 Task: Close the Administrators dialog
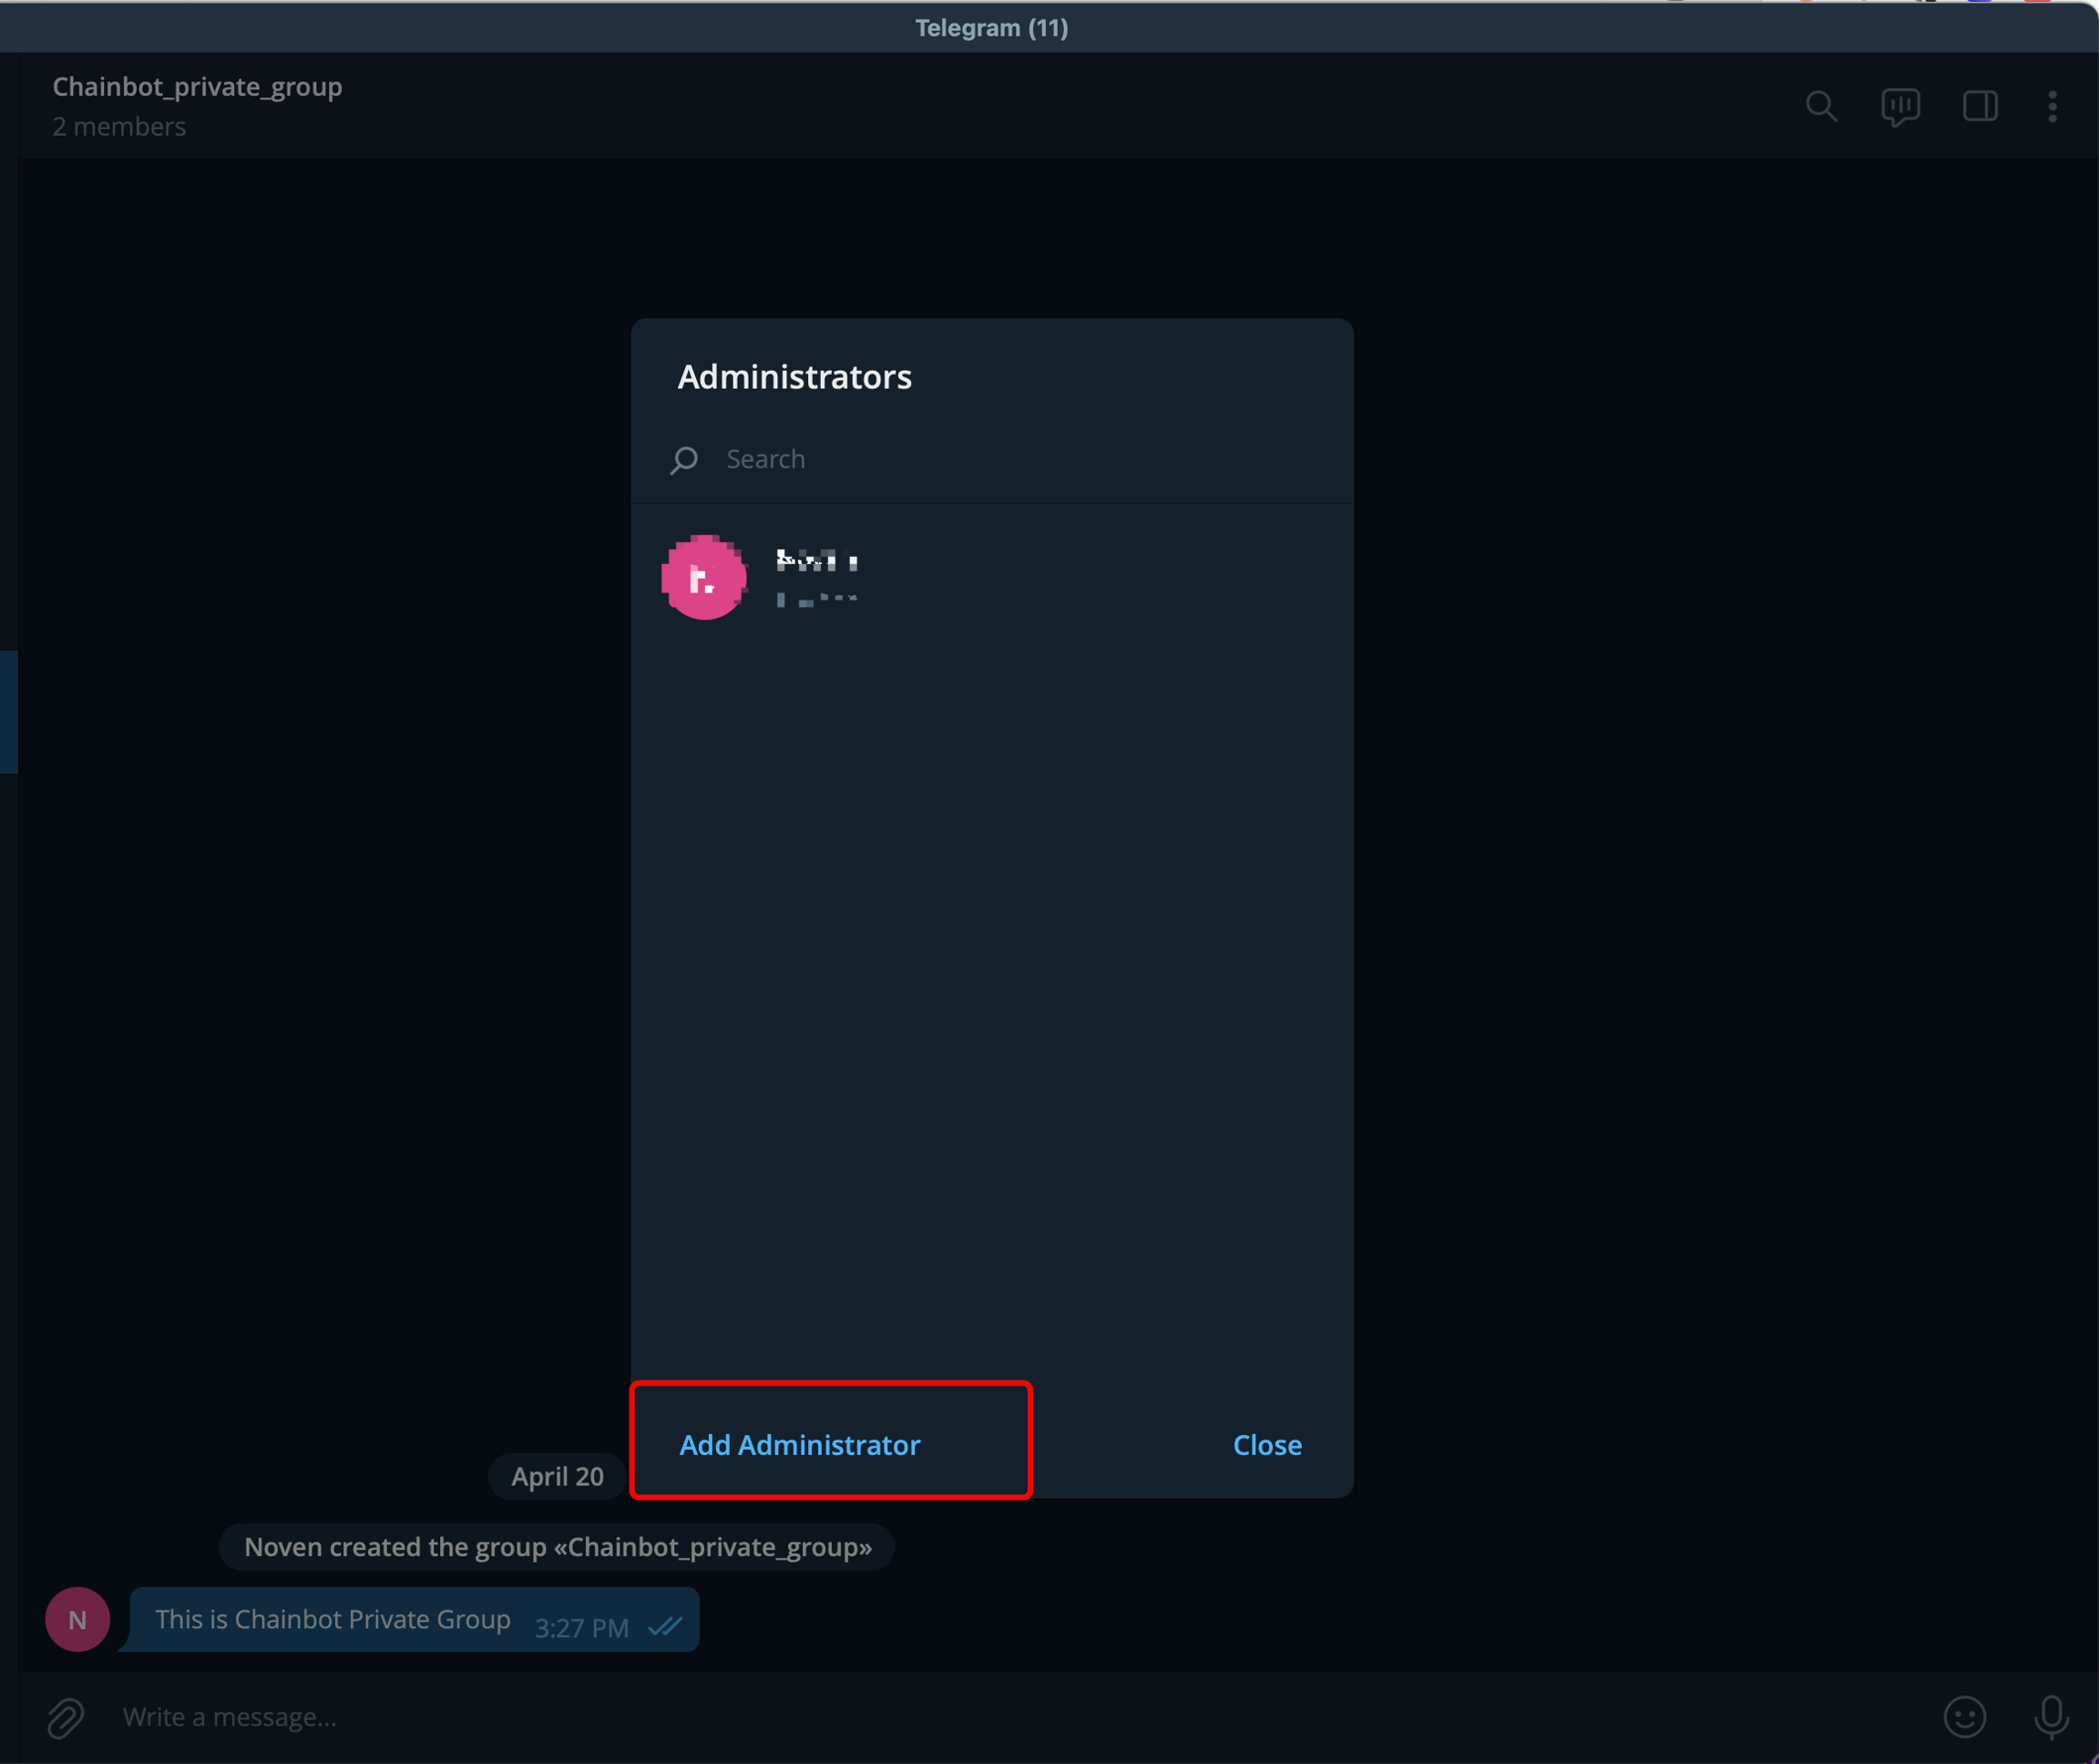tap(1266, 1445)
